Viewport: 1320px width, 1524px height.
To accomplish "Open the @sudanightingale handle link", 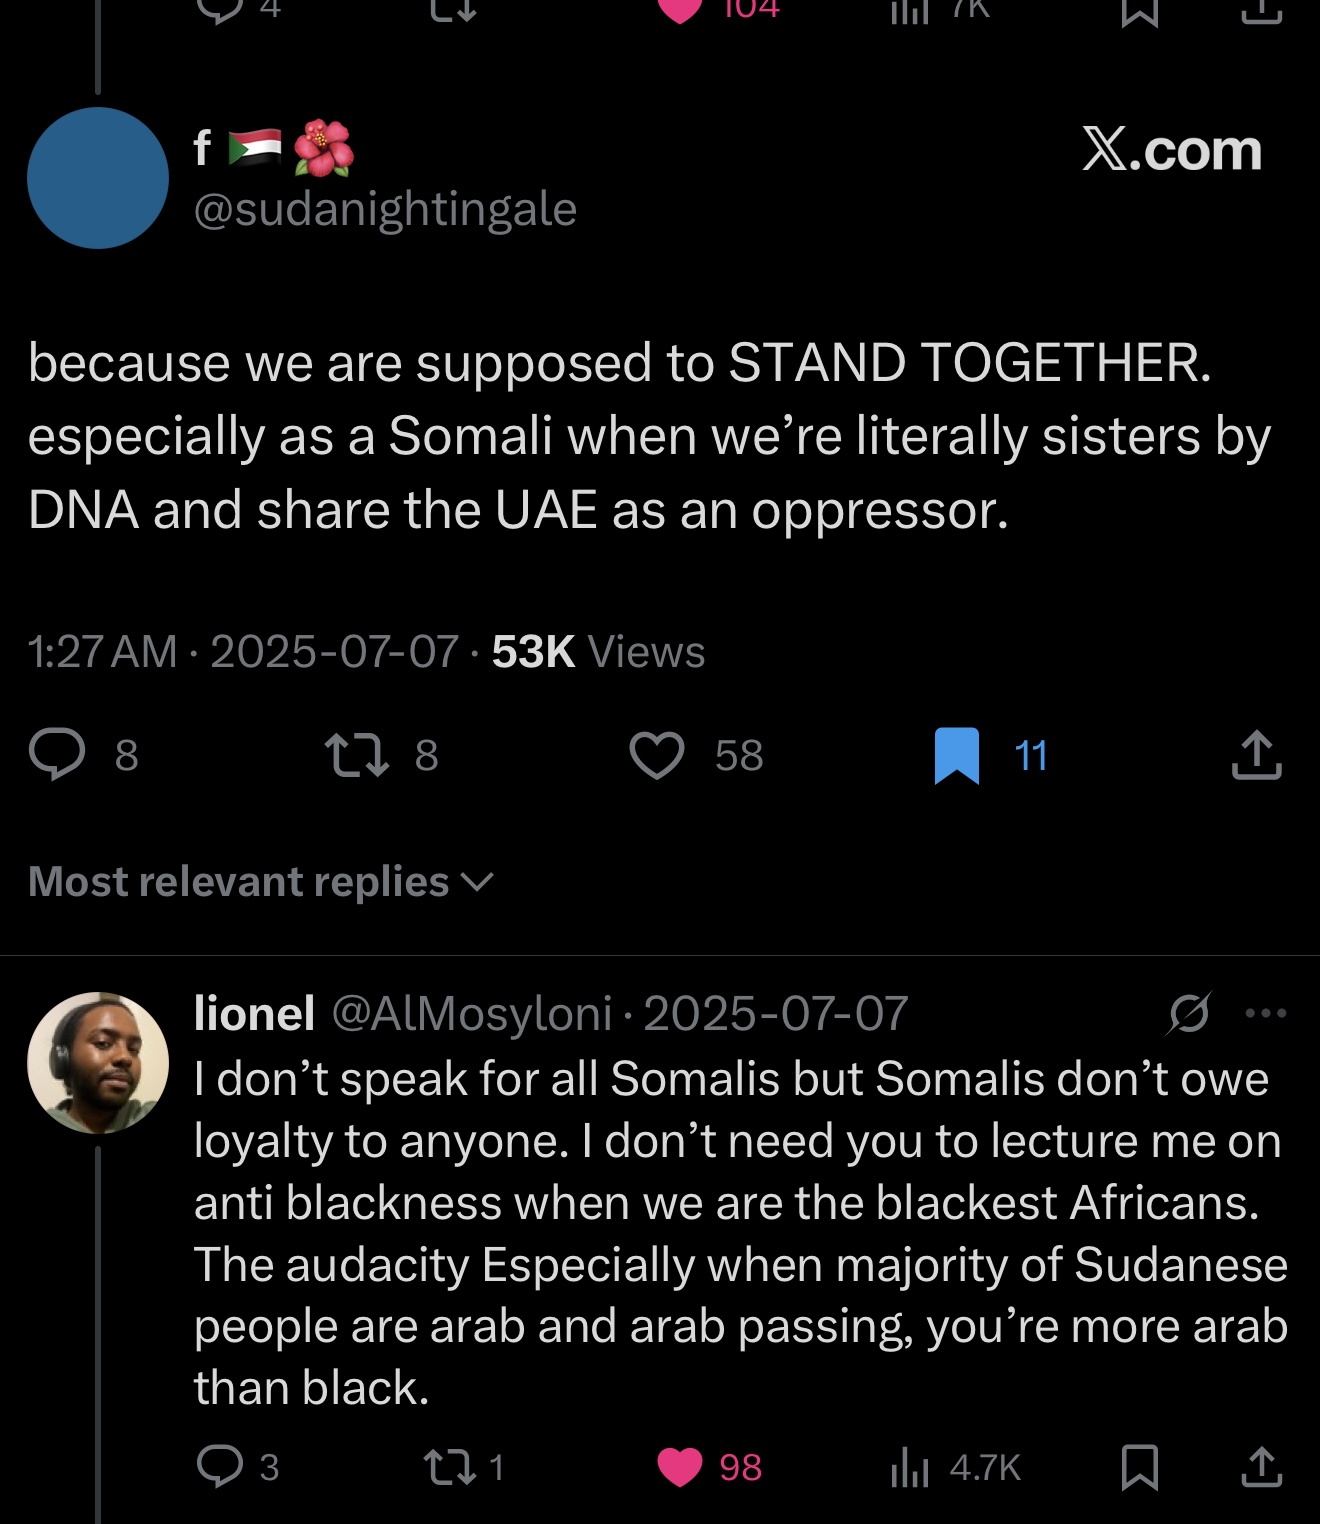I will coord(385,210).
